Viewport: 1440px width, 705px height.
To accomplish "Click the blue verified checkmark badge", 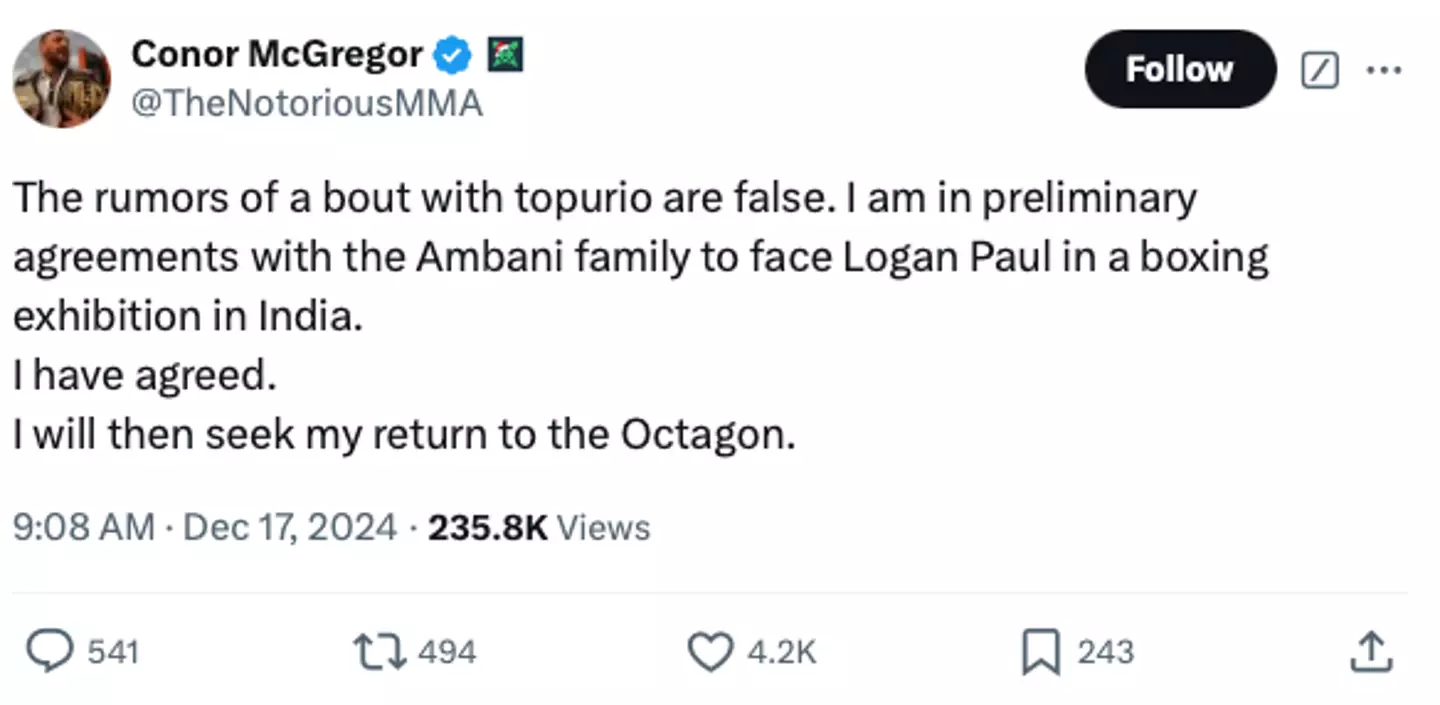I will (x=452, y=55).
